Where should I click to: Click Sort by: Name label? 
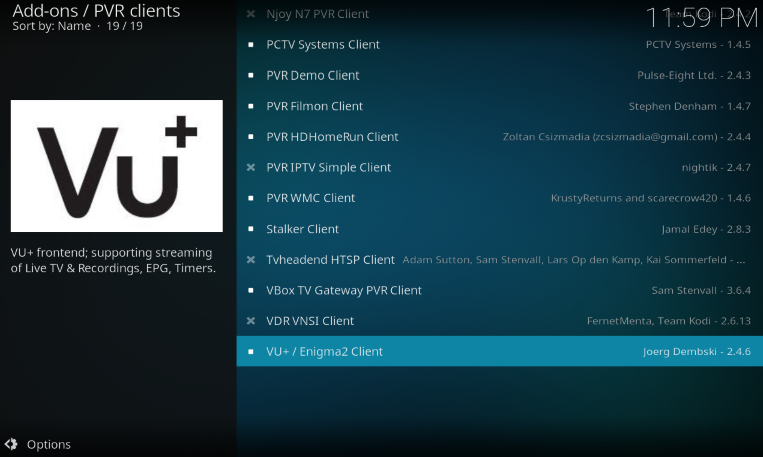click(x=52, y=26)
